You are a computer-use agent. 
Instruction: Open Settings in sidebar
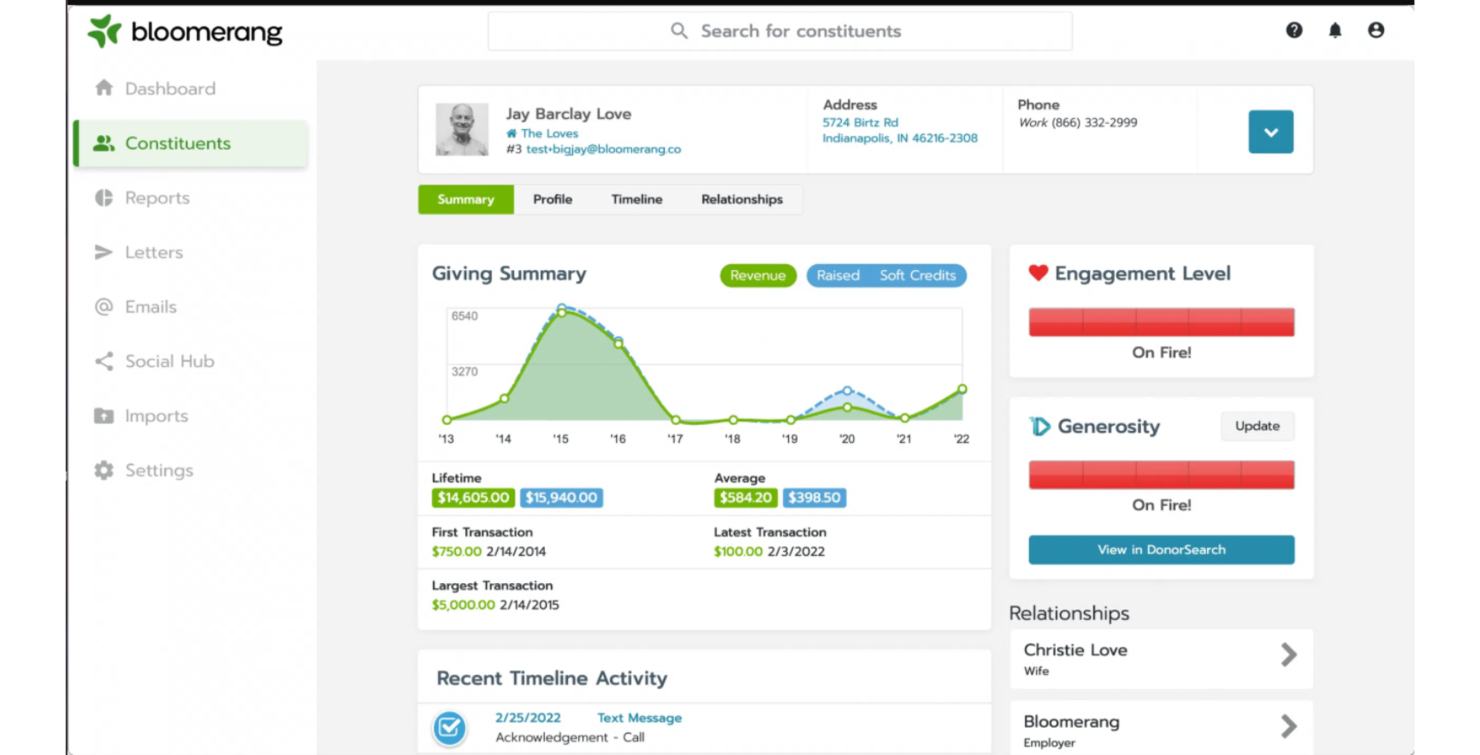coord(159,471)
